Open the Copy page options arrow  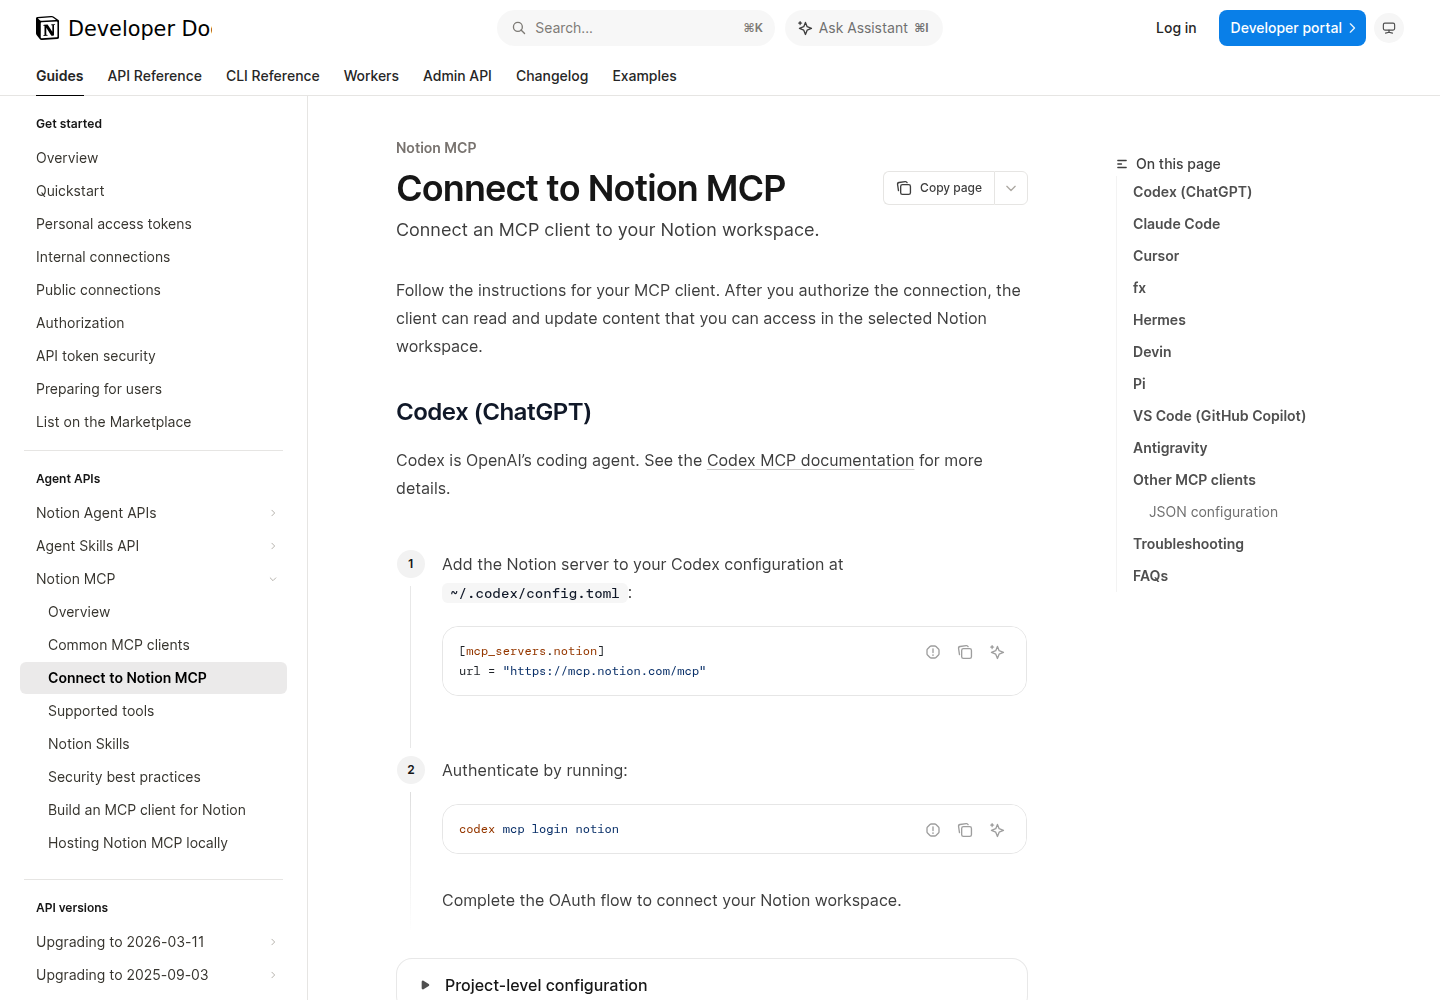[x=1011, y=188]
